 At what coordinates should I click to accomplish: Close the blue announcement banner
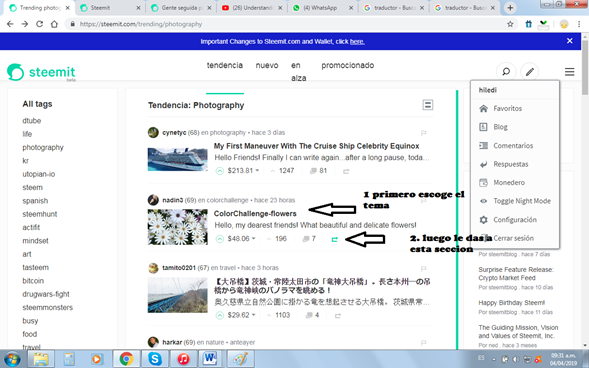click(x=569, y=41)
